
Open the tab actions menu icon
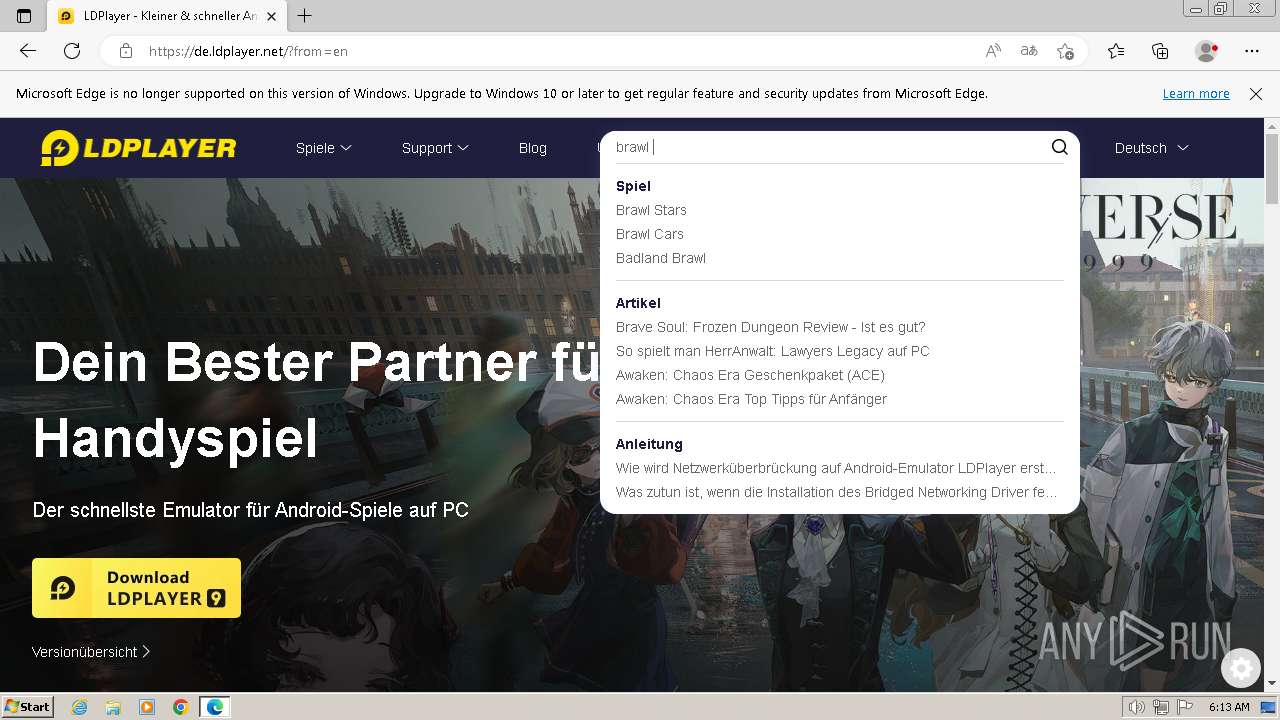[24, 16]
